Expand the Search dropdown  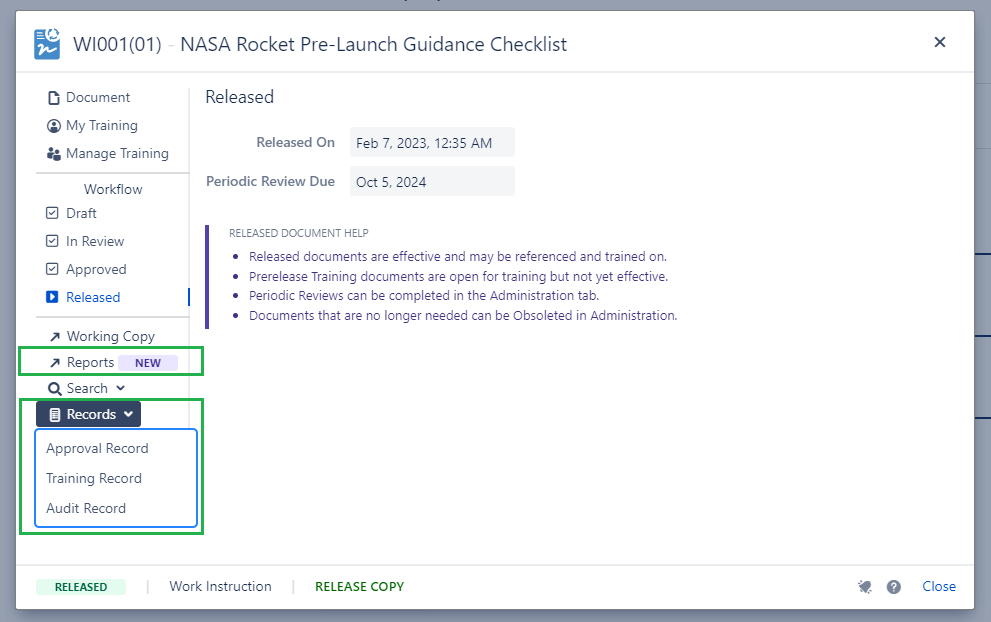[x=87, y=388]
